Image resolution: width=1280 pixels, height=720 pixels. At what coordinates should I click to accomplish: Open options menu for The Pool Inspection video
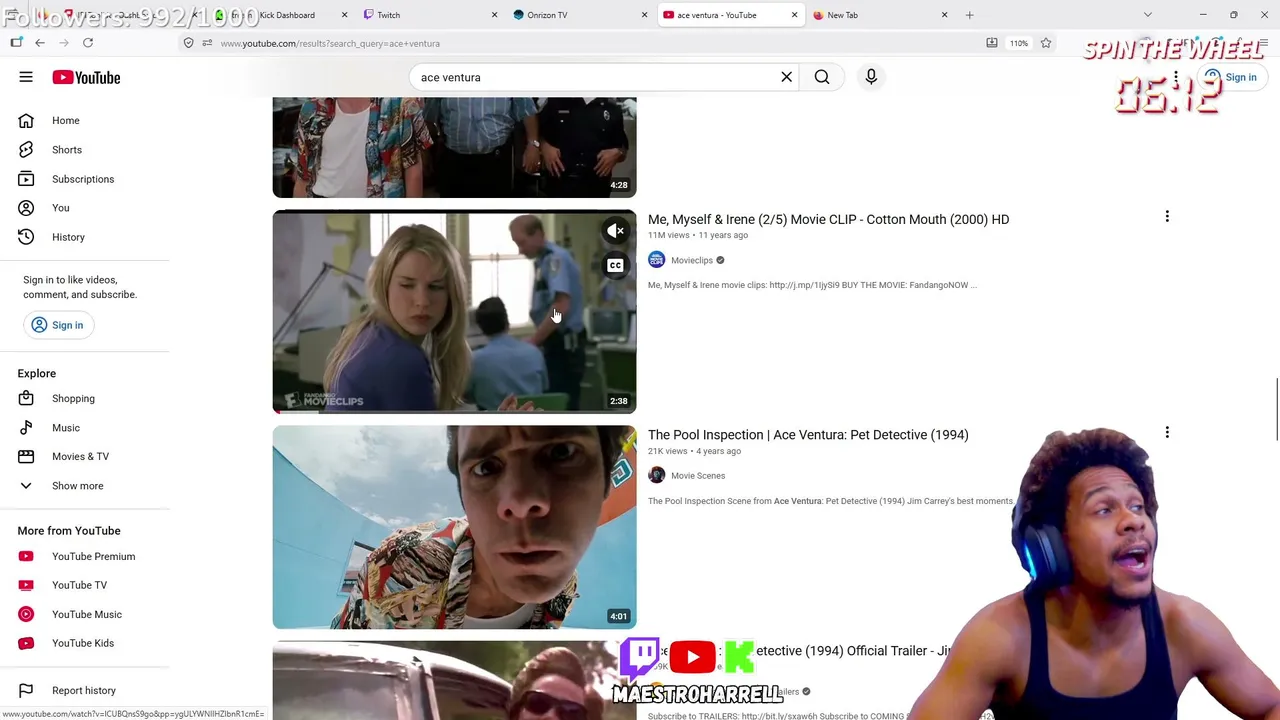coord(1167,433)
